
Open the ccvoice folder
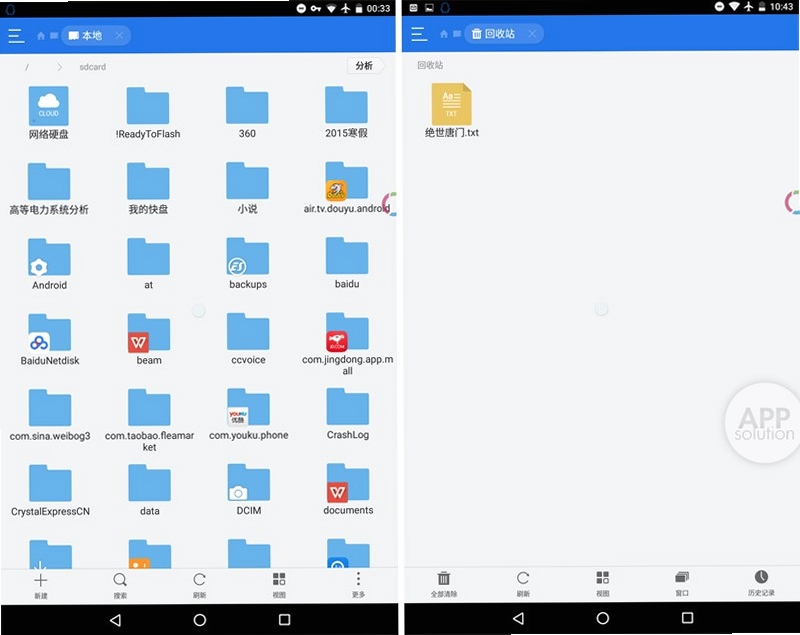click(x=248, y=339)
